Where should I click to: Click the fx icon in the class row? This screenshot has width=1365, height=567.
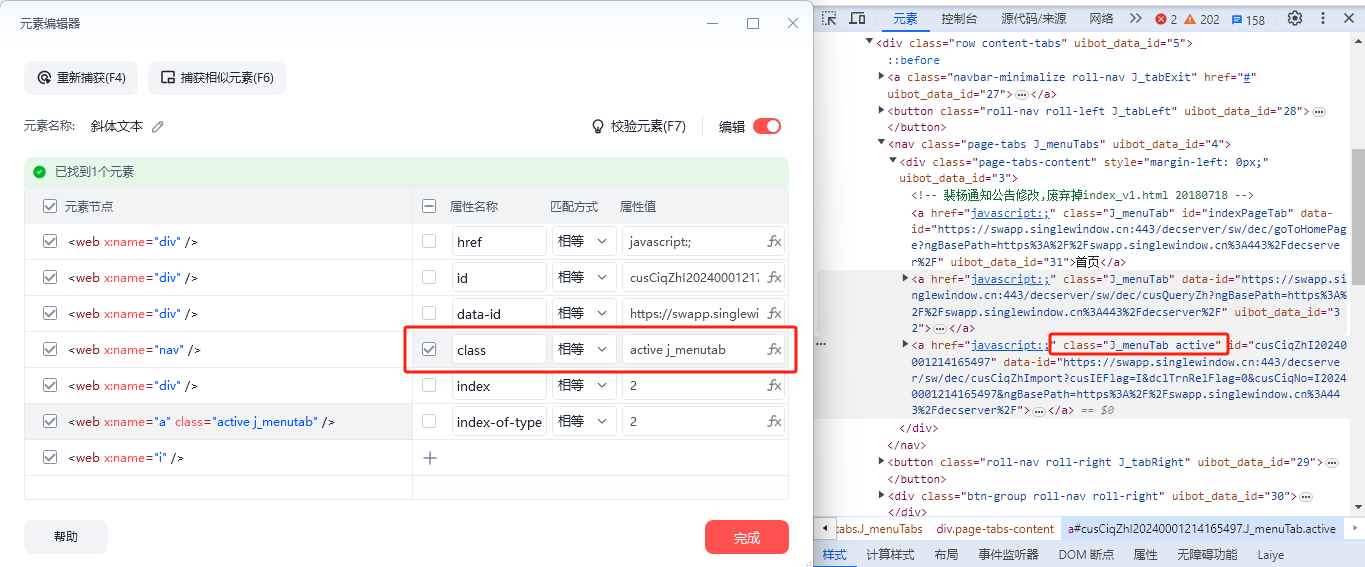pyautogui.click(x=774, y=350)
